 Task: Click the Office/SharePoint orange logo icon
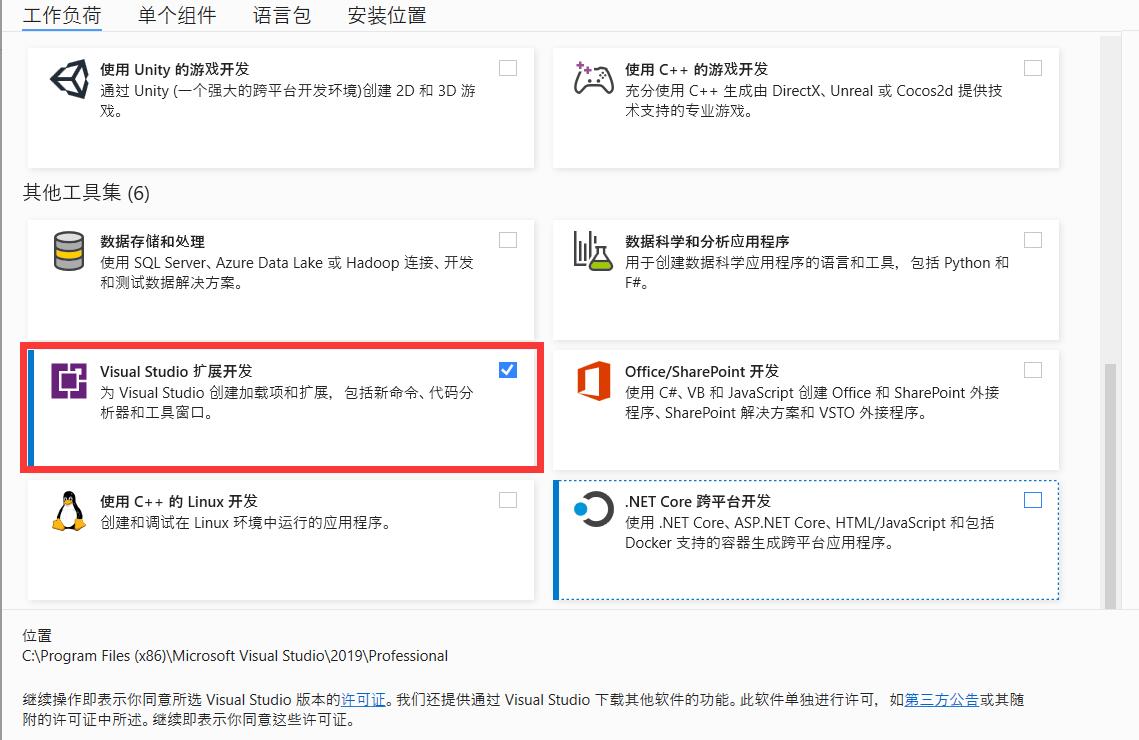pos(593,381)
